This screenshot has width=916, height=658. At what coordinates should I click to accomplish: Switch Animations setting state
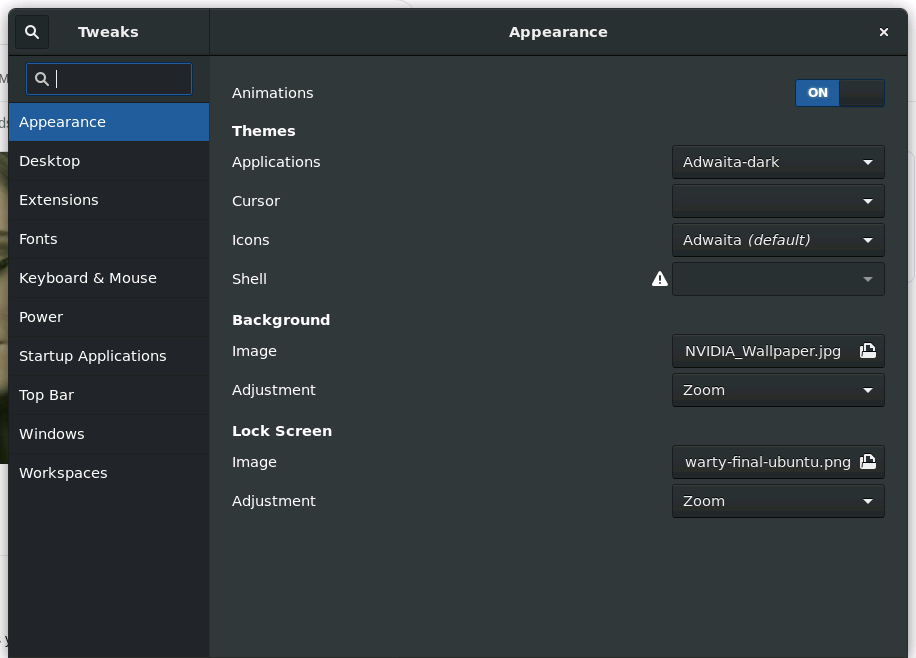tap(840, 93)
